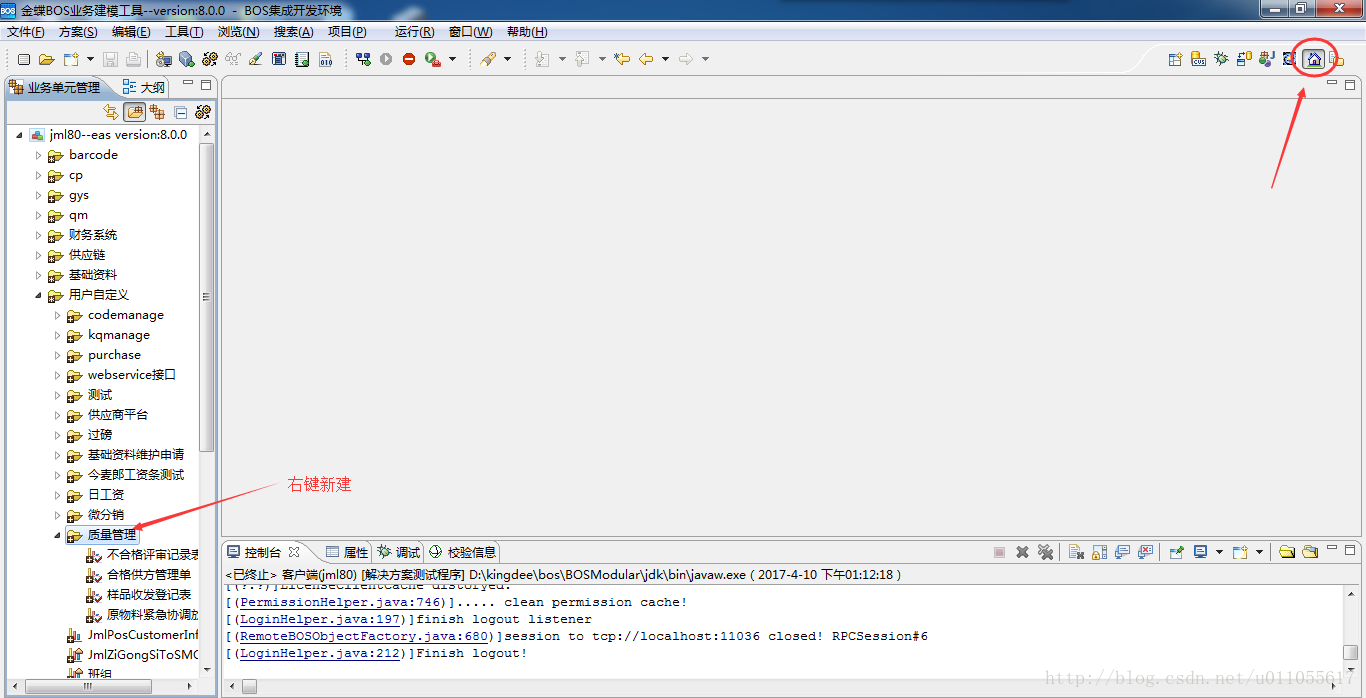Collapse the jml80--eas root node

pos(20,135)
